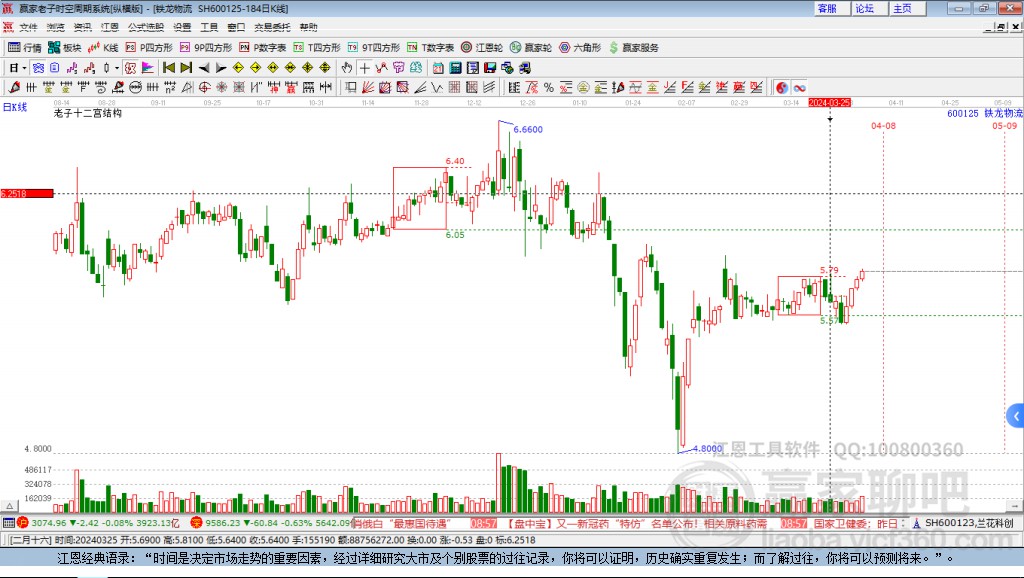Select the hand pan tool

click(347, 68)
